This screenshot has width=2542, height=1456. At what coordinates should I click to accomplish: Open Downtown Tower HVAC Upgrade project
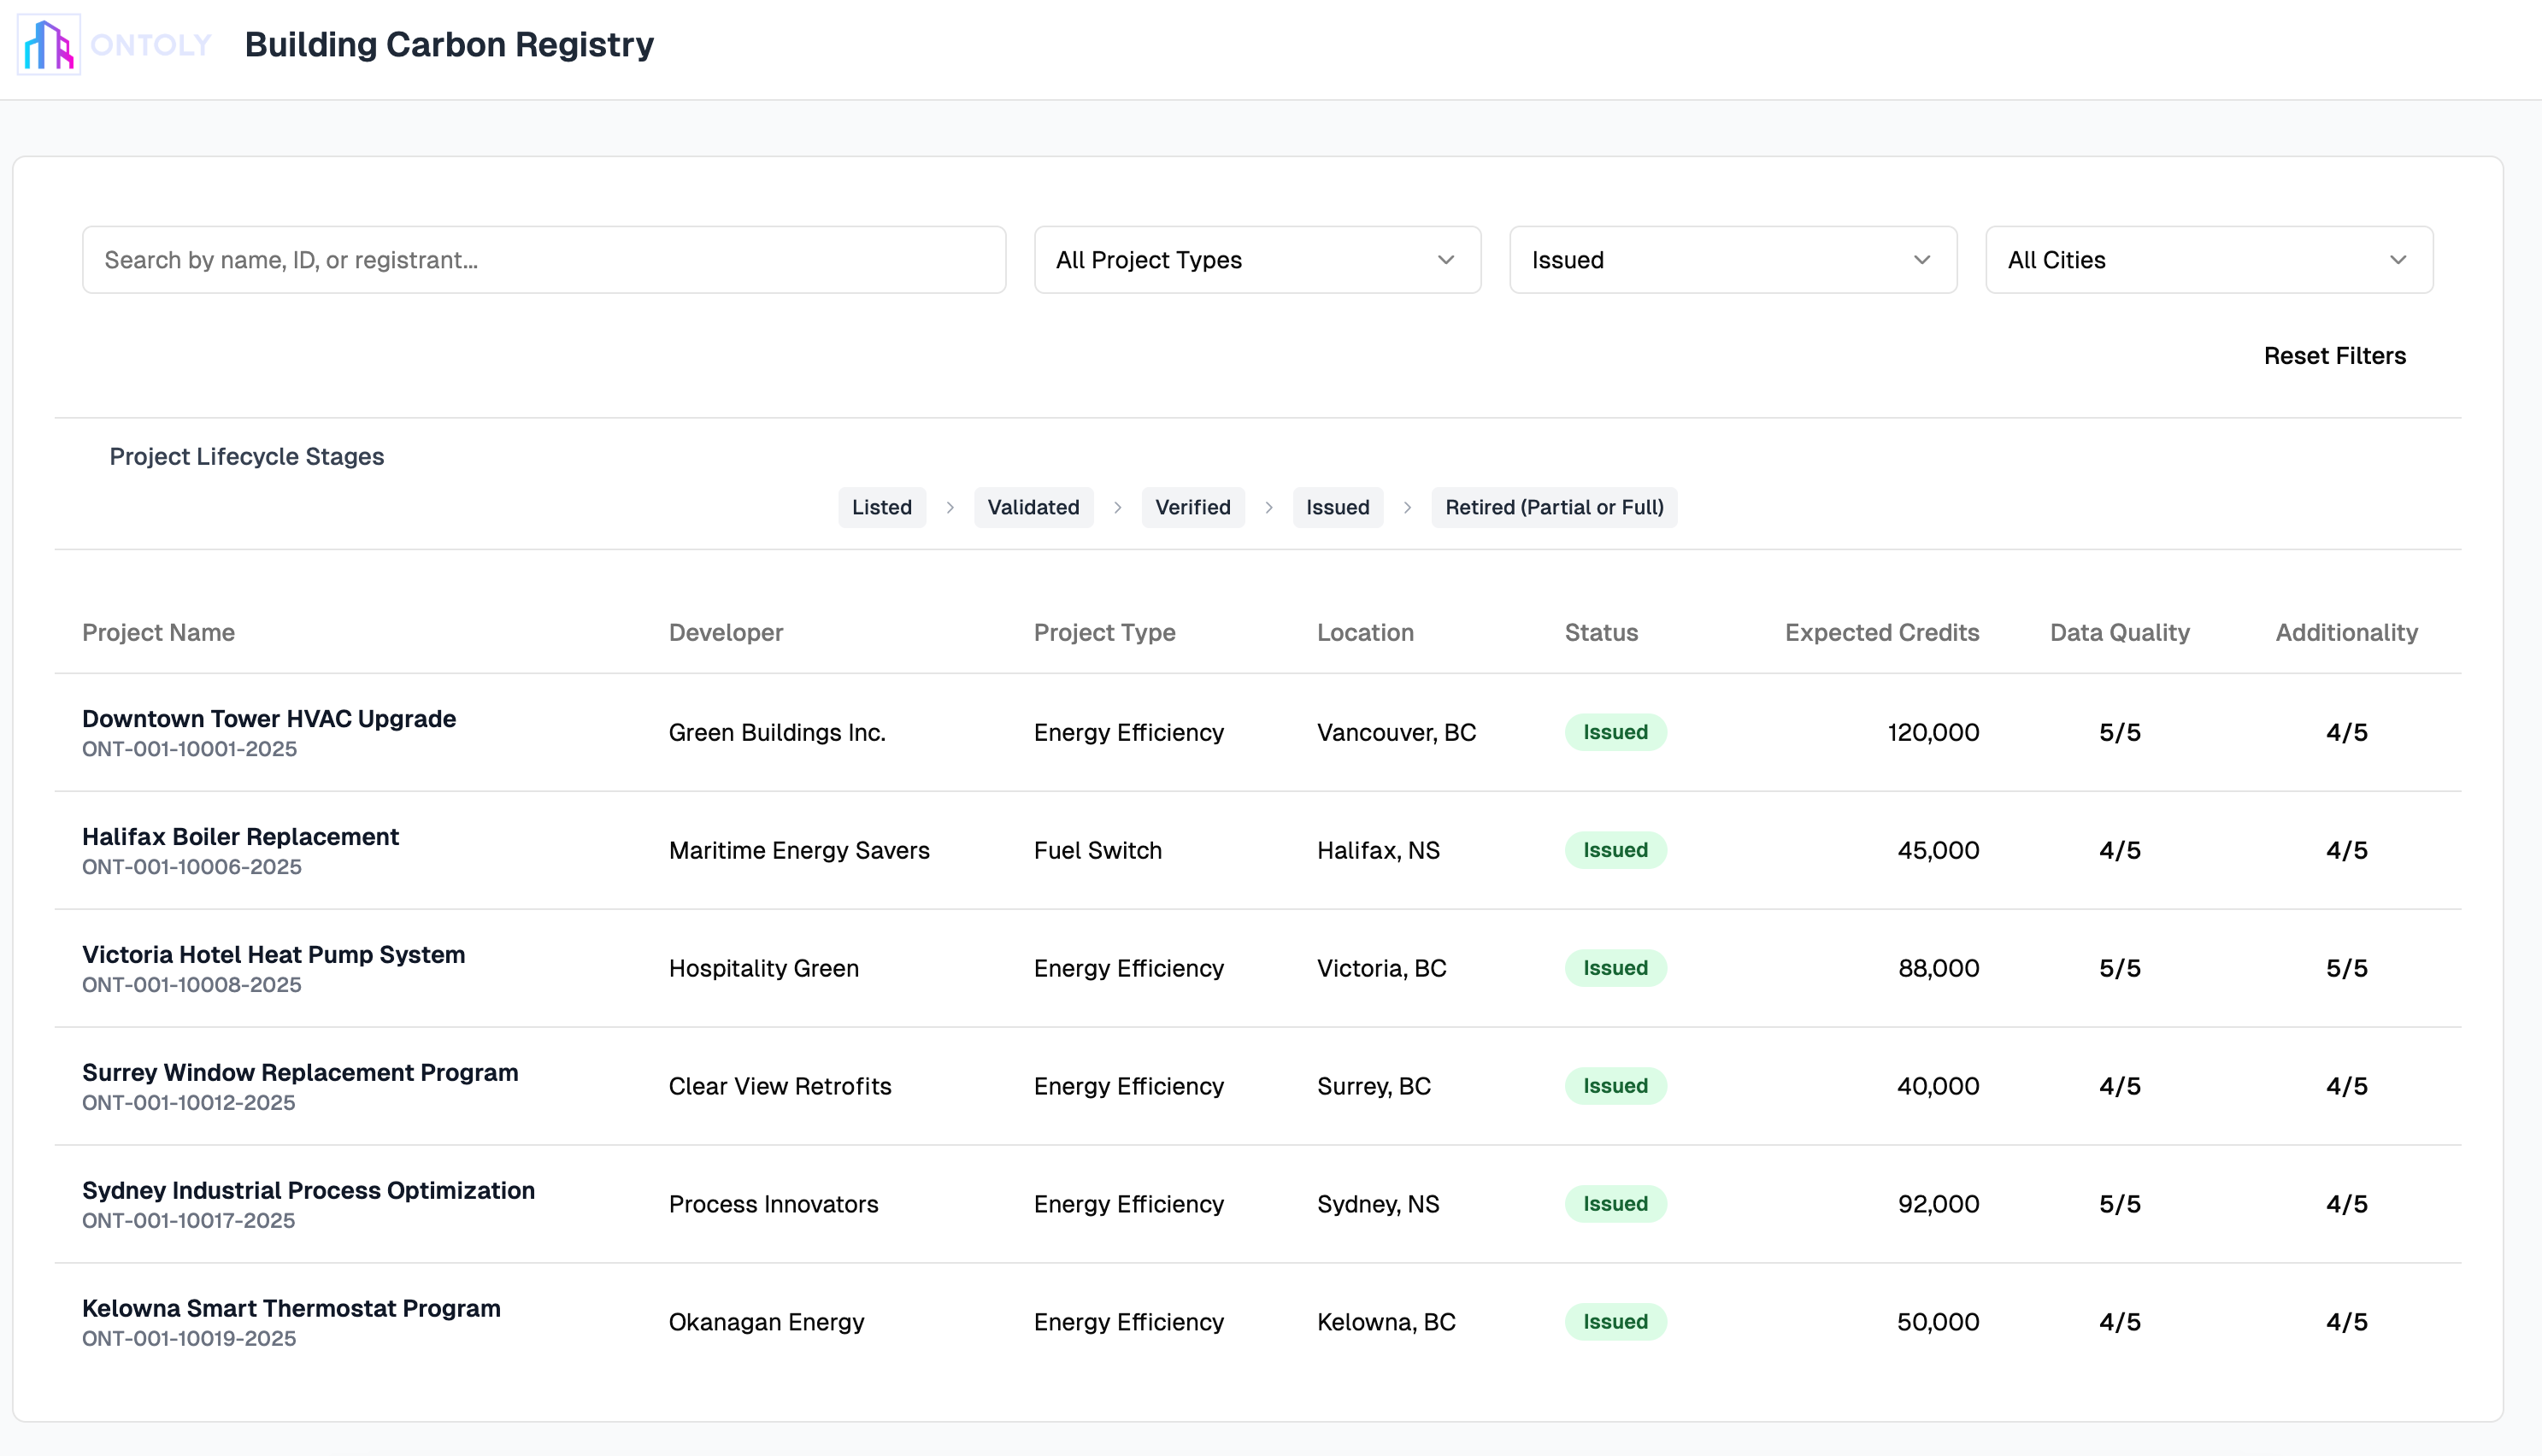click(x=268, y=719)
